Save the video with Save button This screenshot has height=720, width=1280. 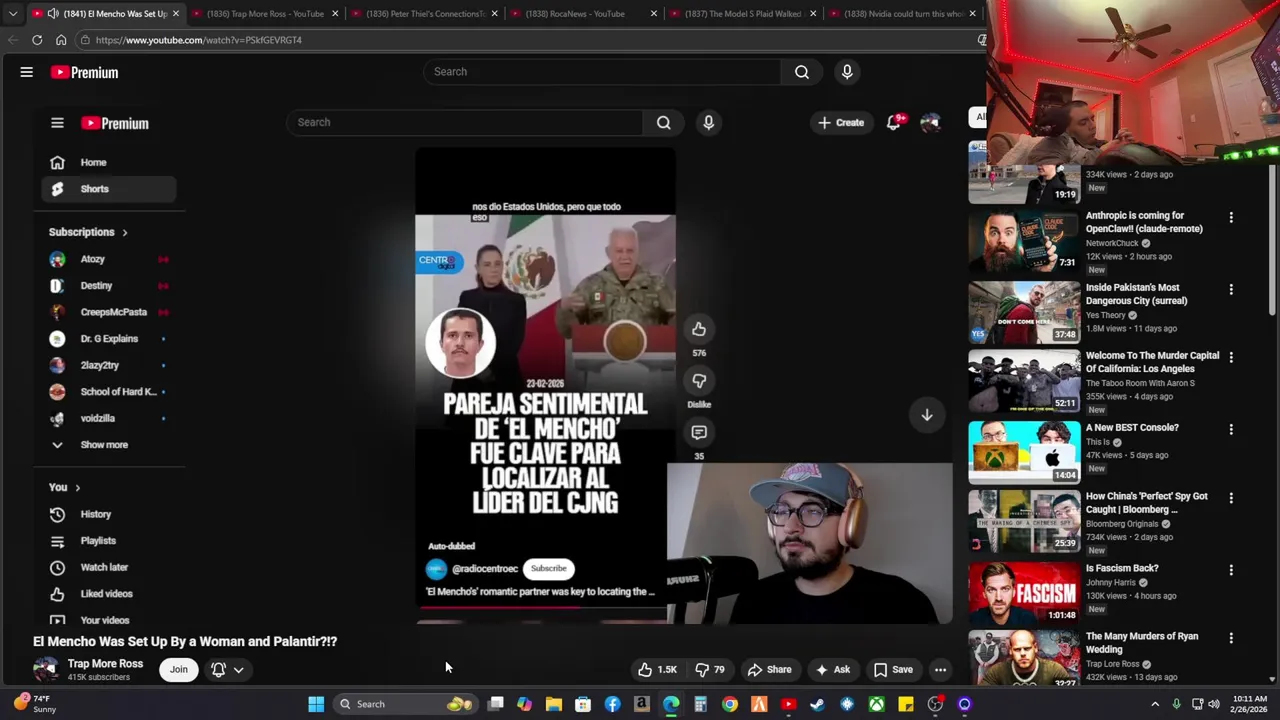(893, 670)
